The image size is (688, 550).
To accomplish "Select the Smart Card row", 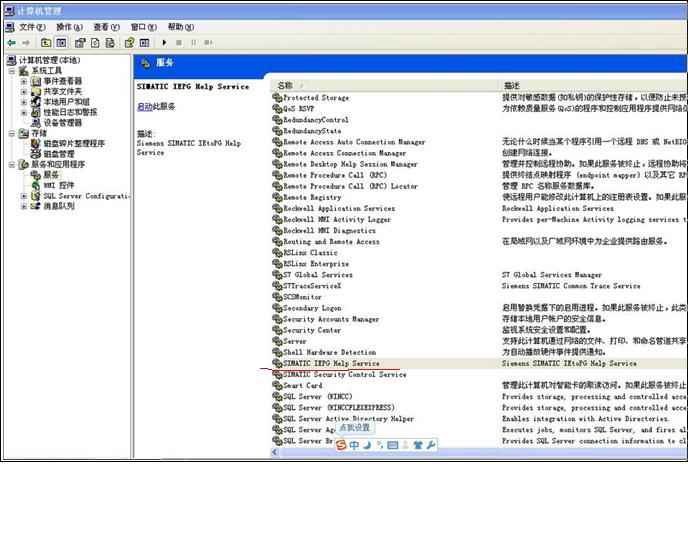I will [x=478, y=385].
